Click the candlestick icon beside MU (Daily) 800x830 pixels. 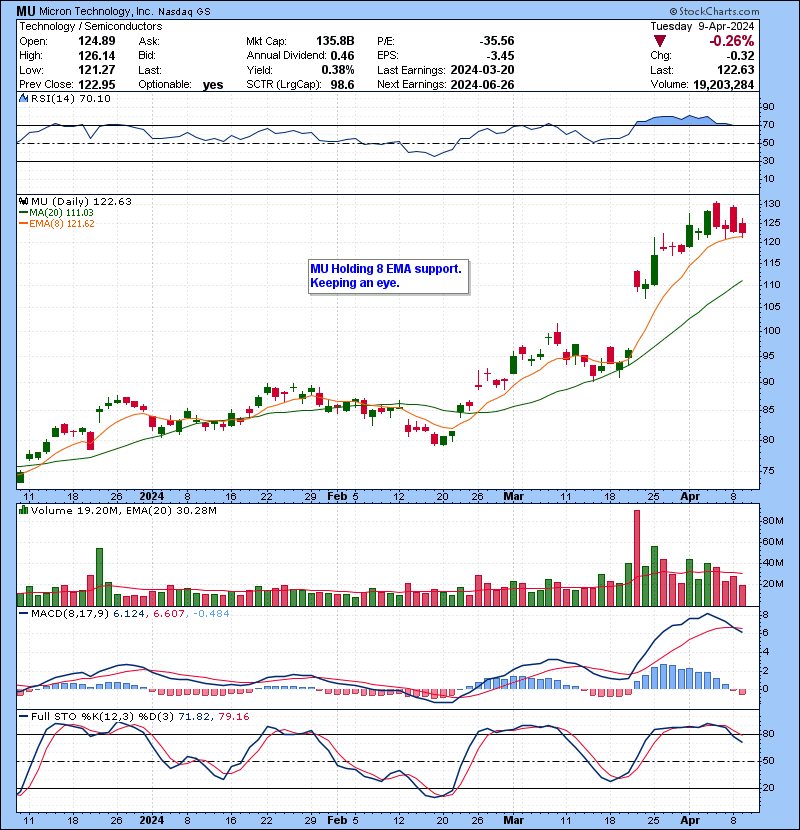tap(24, 201)
